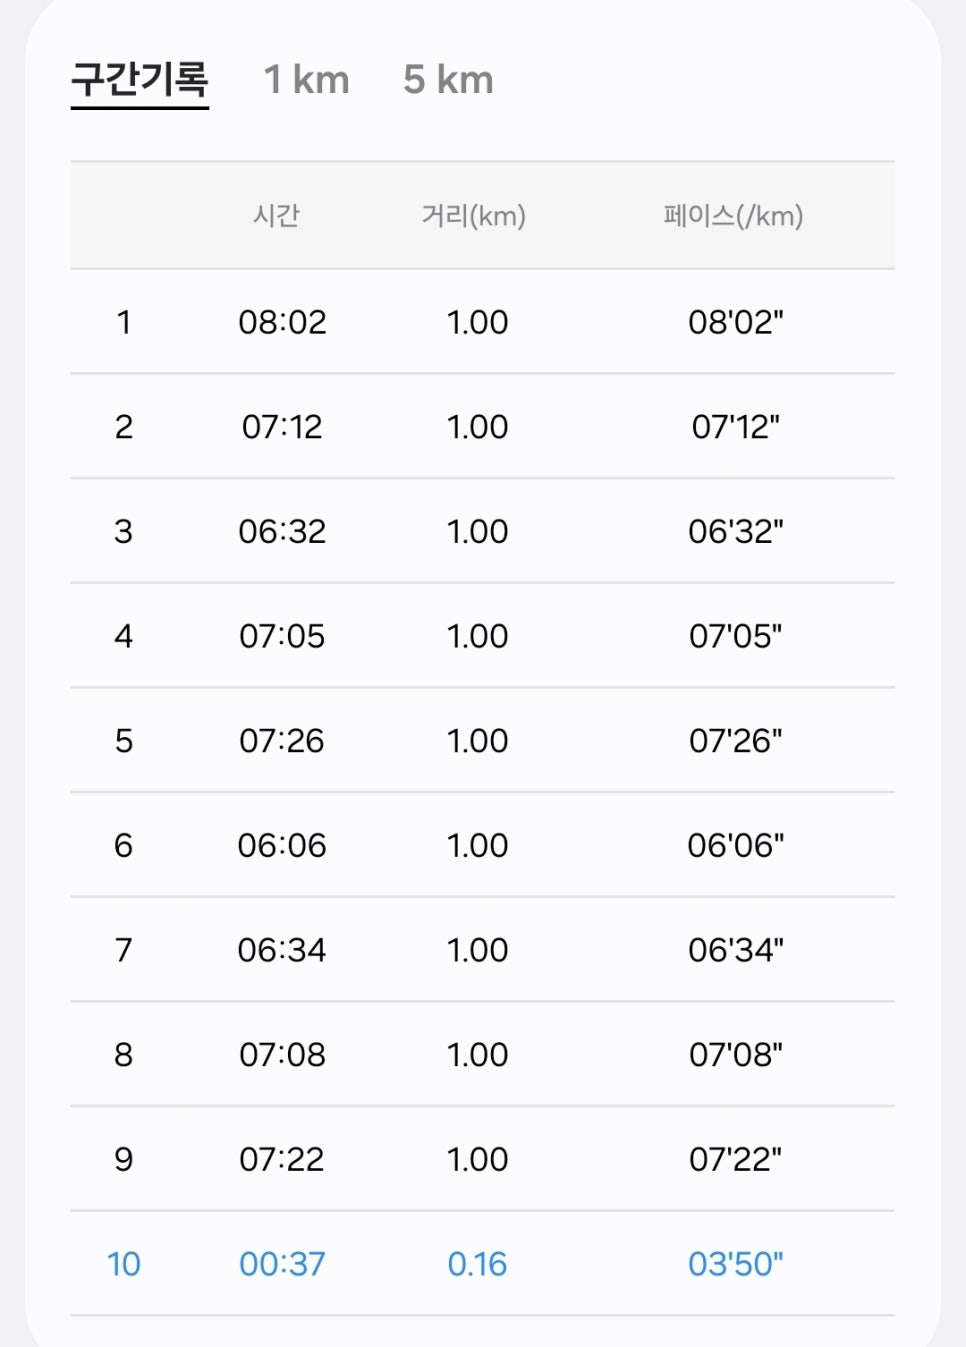Click the 시간 column header
Screen dimensions: 966x1347
(277, 216)
